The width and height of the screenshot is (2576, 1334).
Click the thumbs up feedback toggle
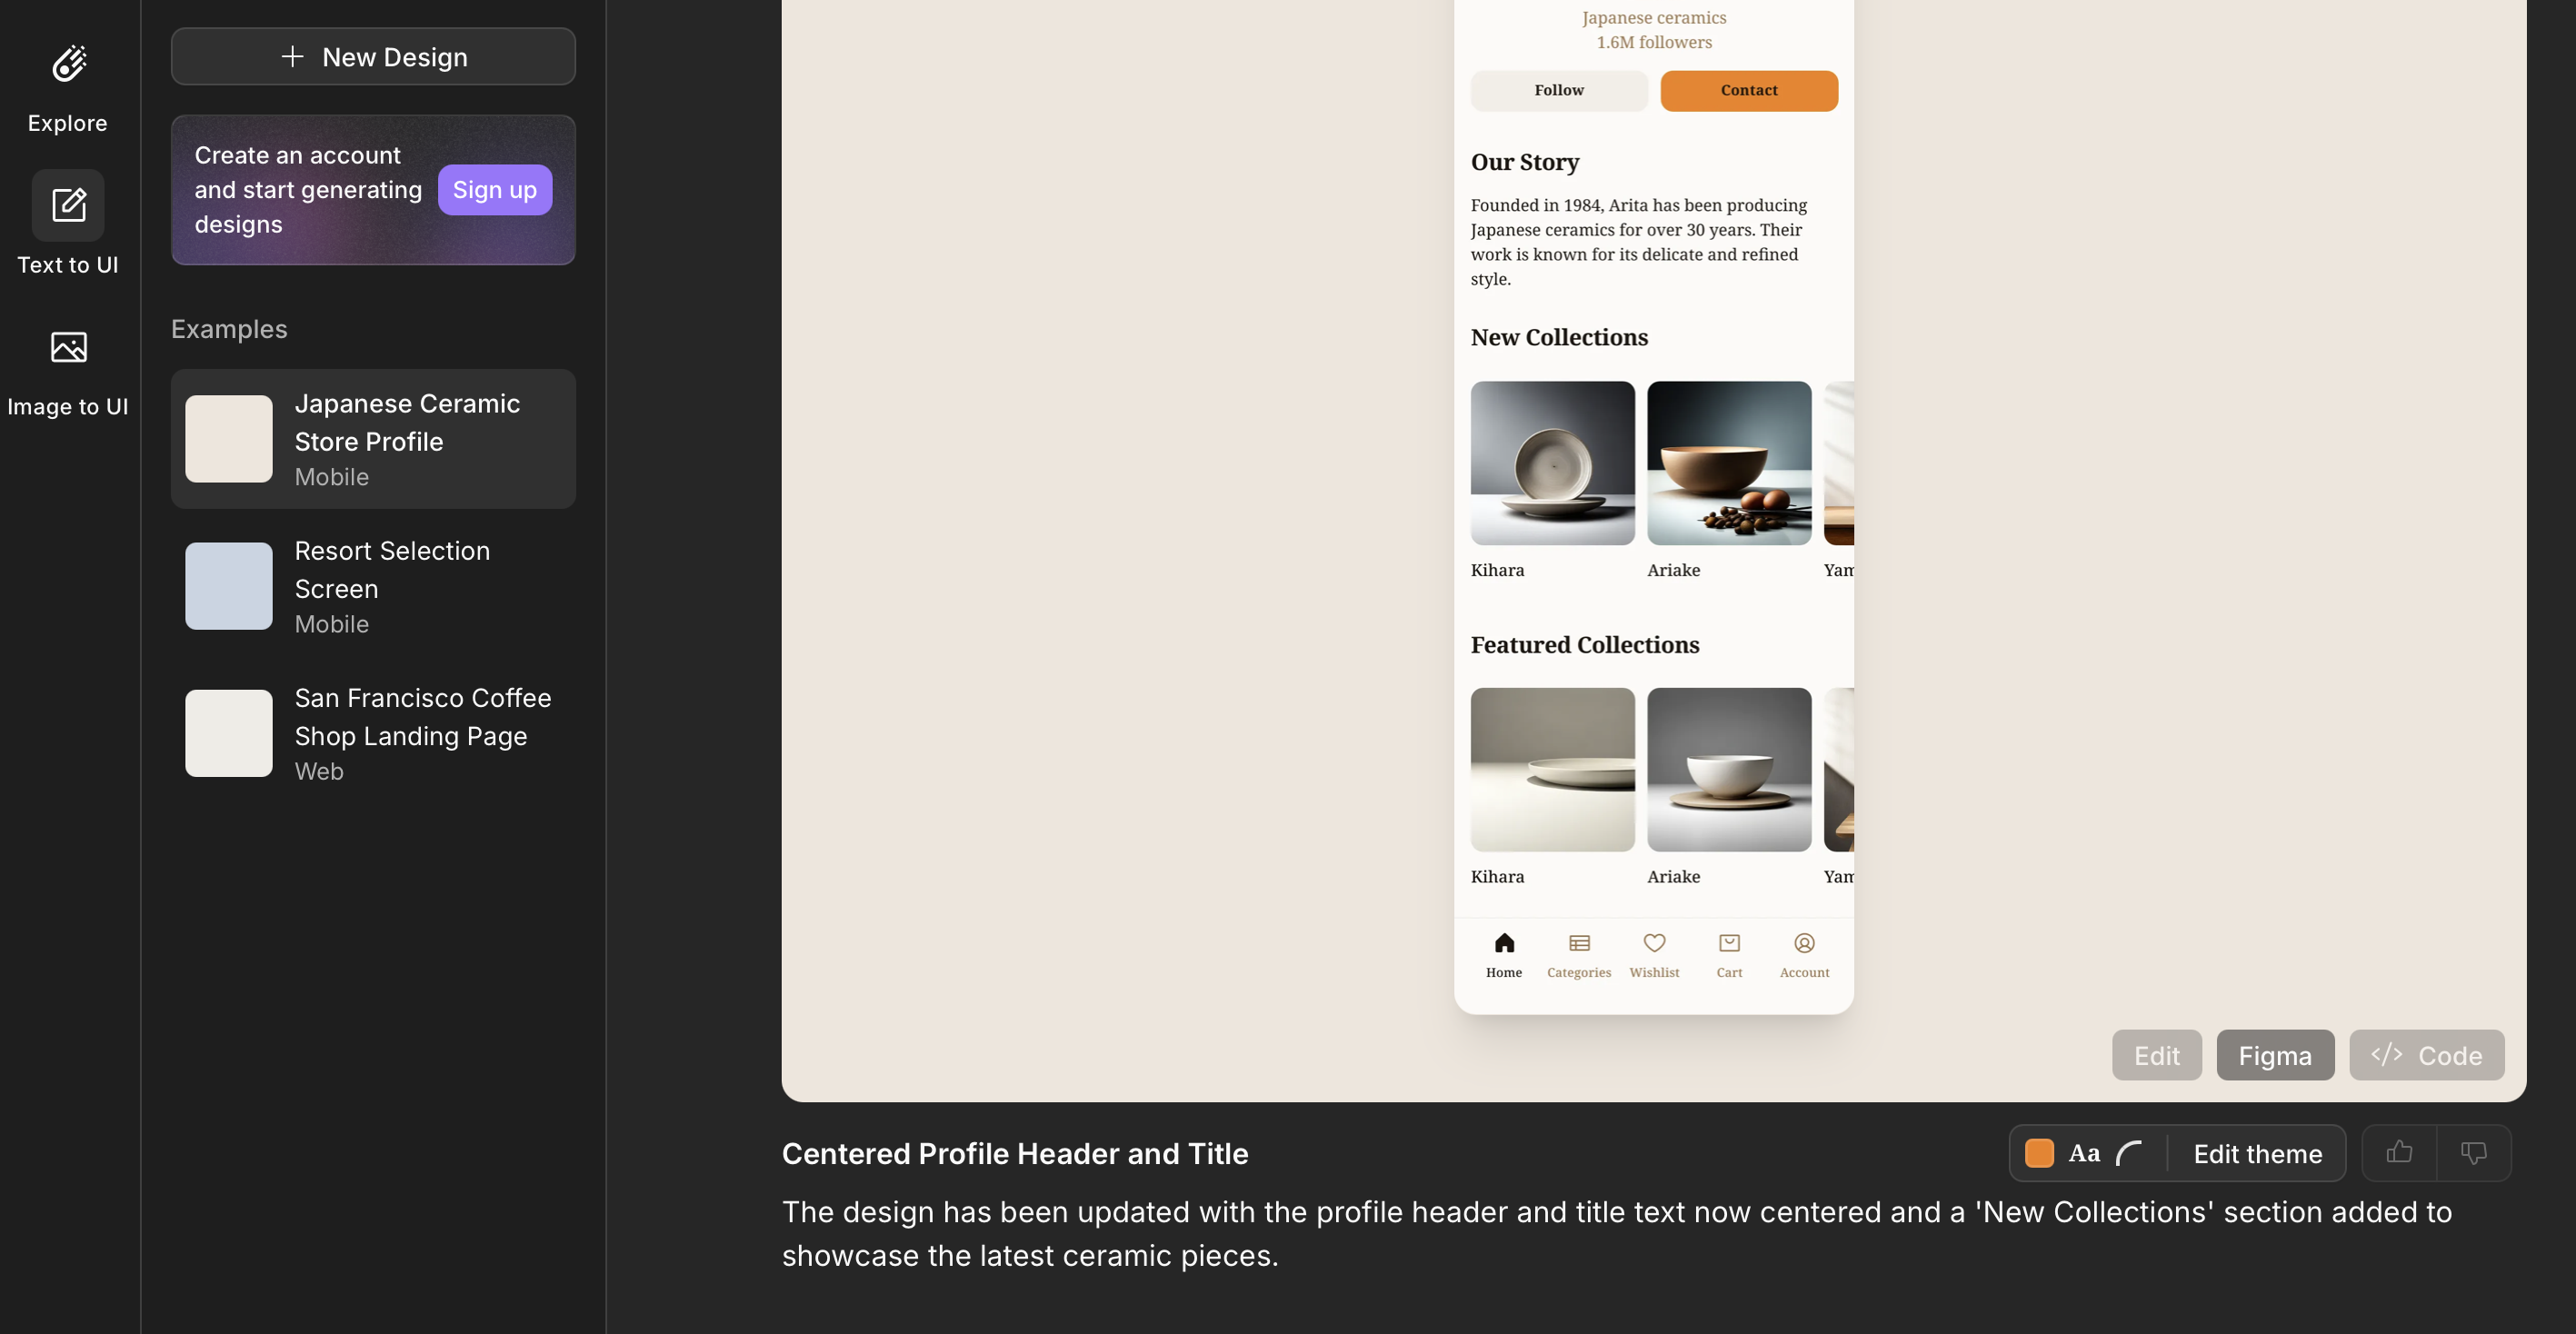(x=2399, y=1152)
